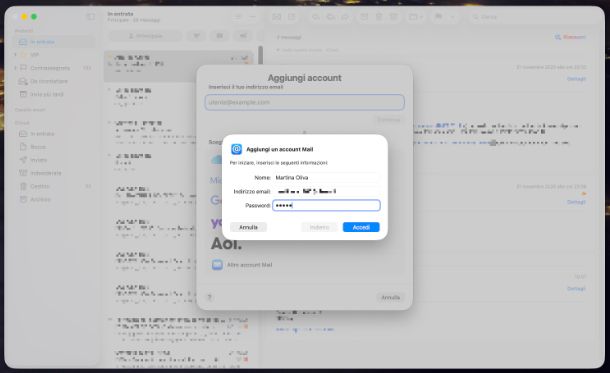
Task: Go back with the Indietro button
Action: 319,227
